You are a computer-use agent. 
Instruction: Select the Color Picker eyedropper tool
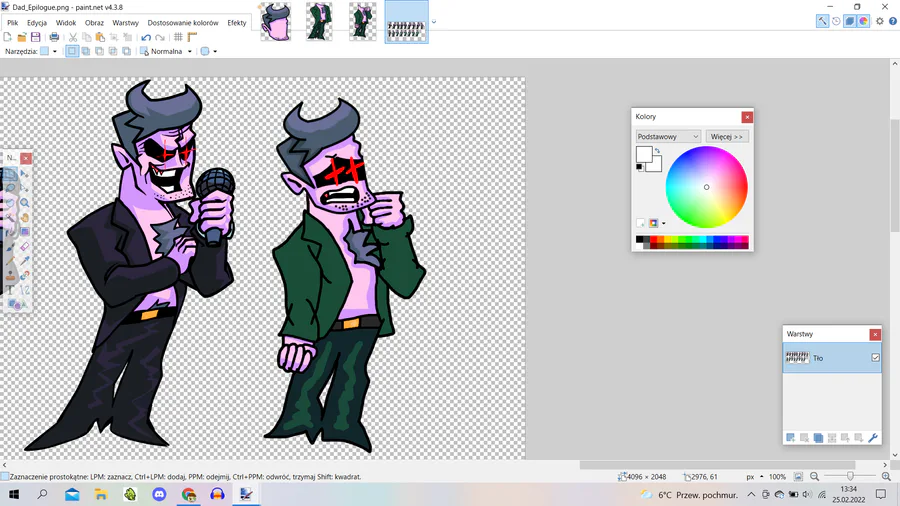click(x=25, y=261)
